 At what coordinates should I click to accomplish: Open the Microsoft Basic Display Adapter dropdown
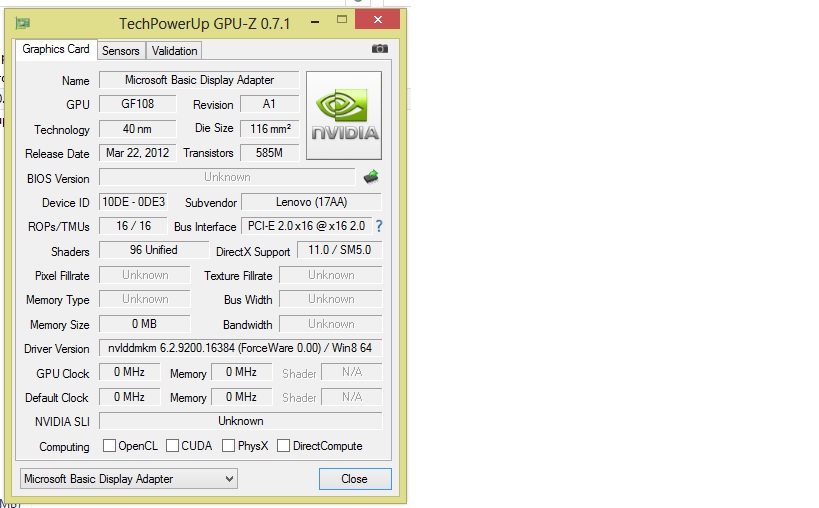tap(128, 479)
